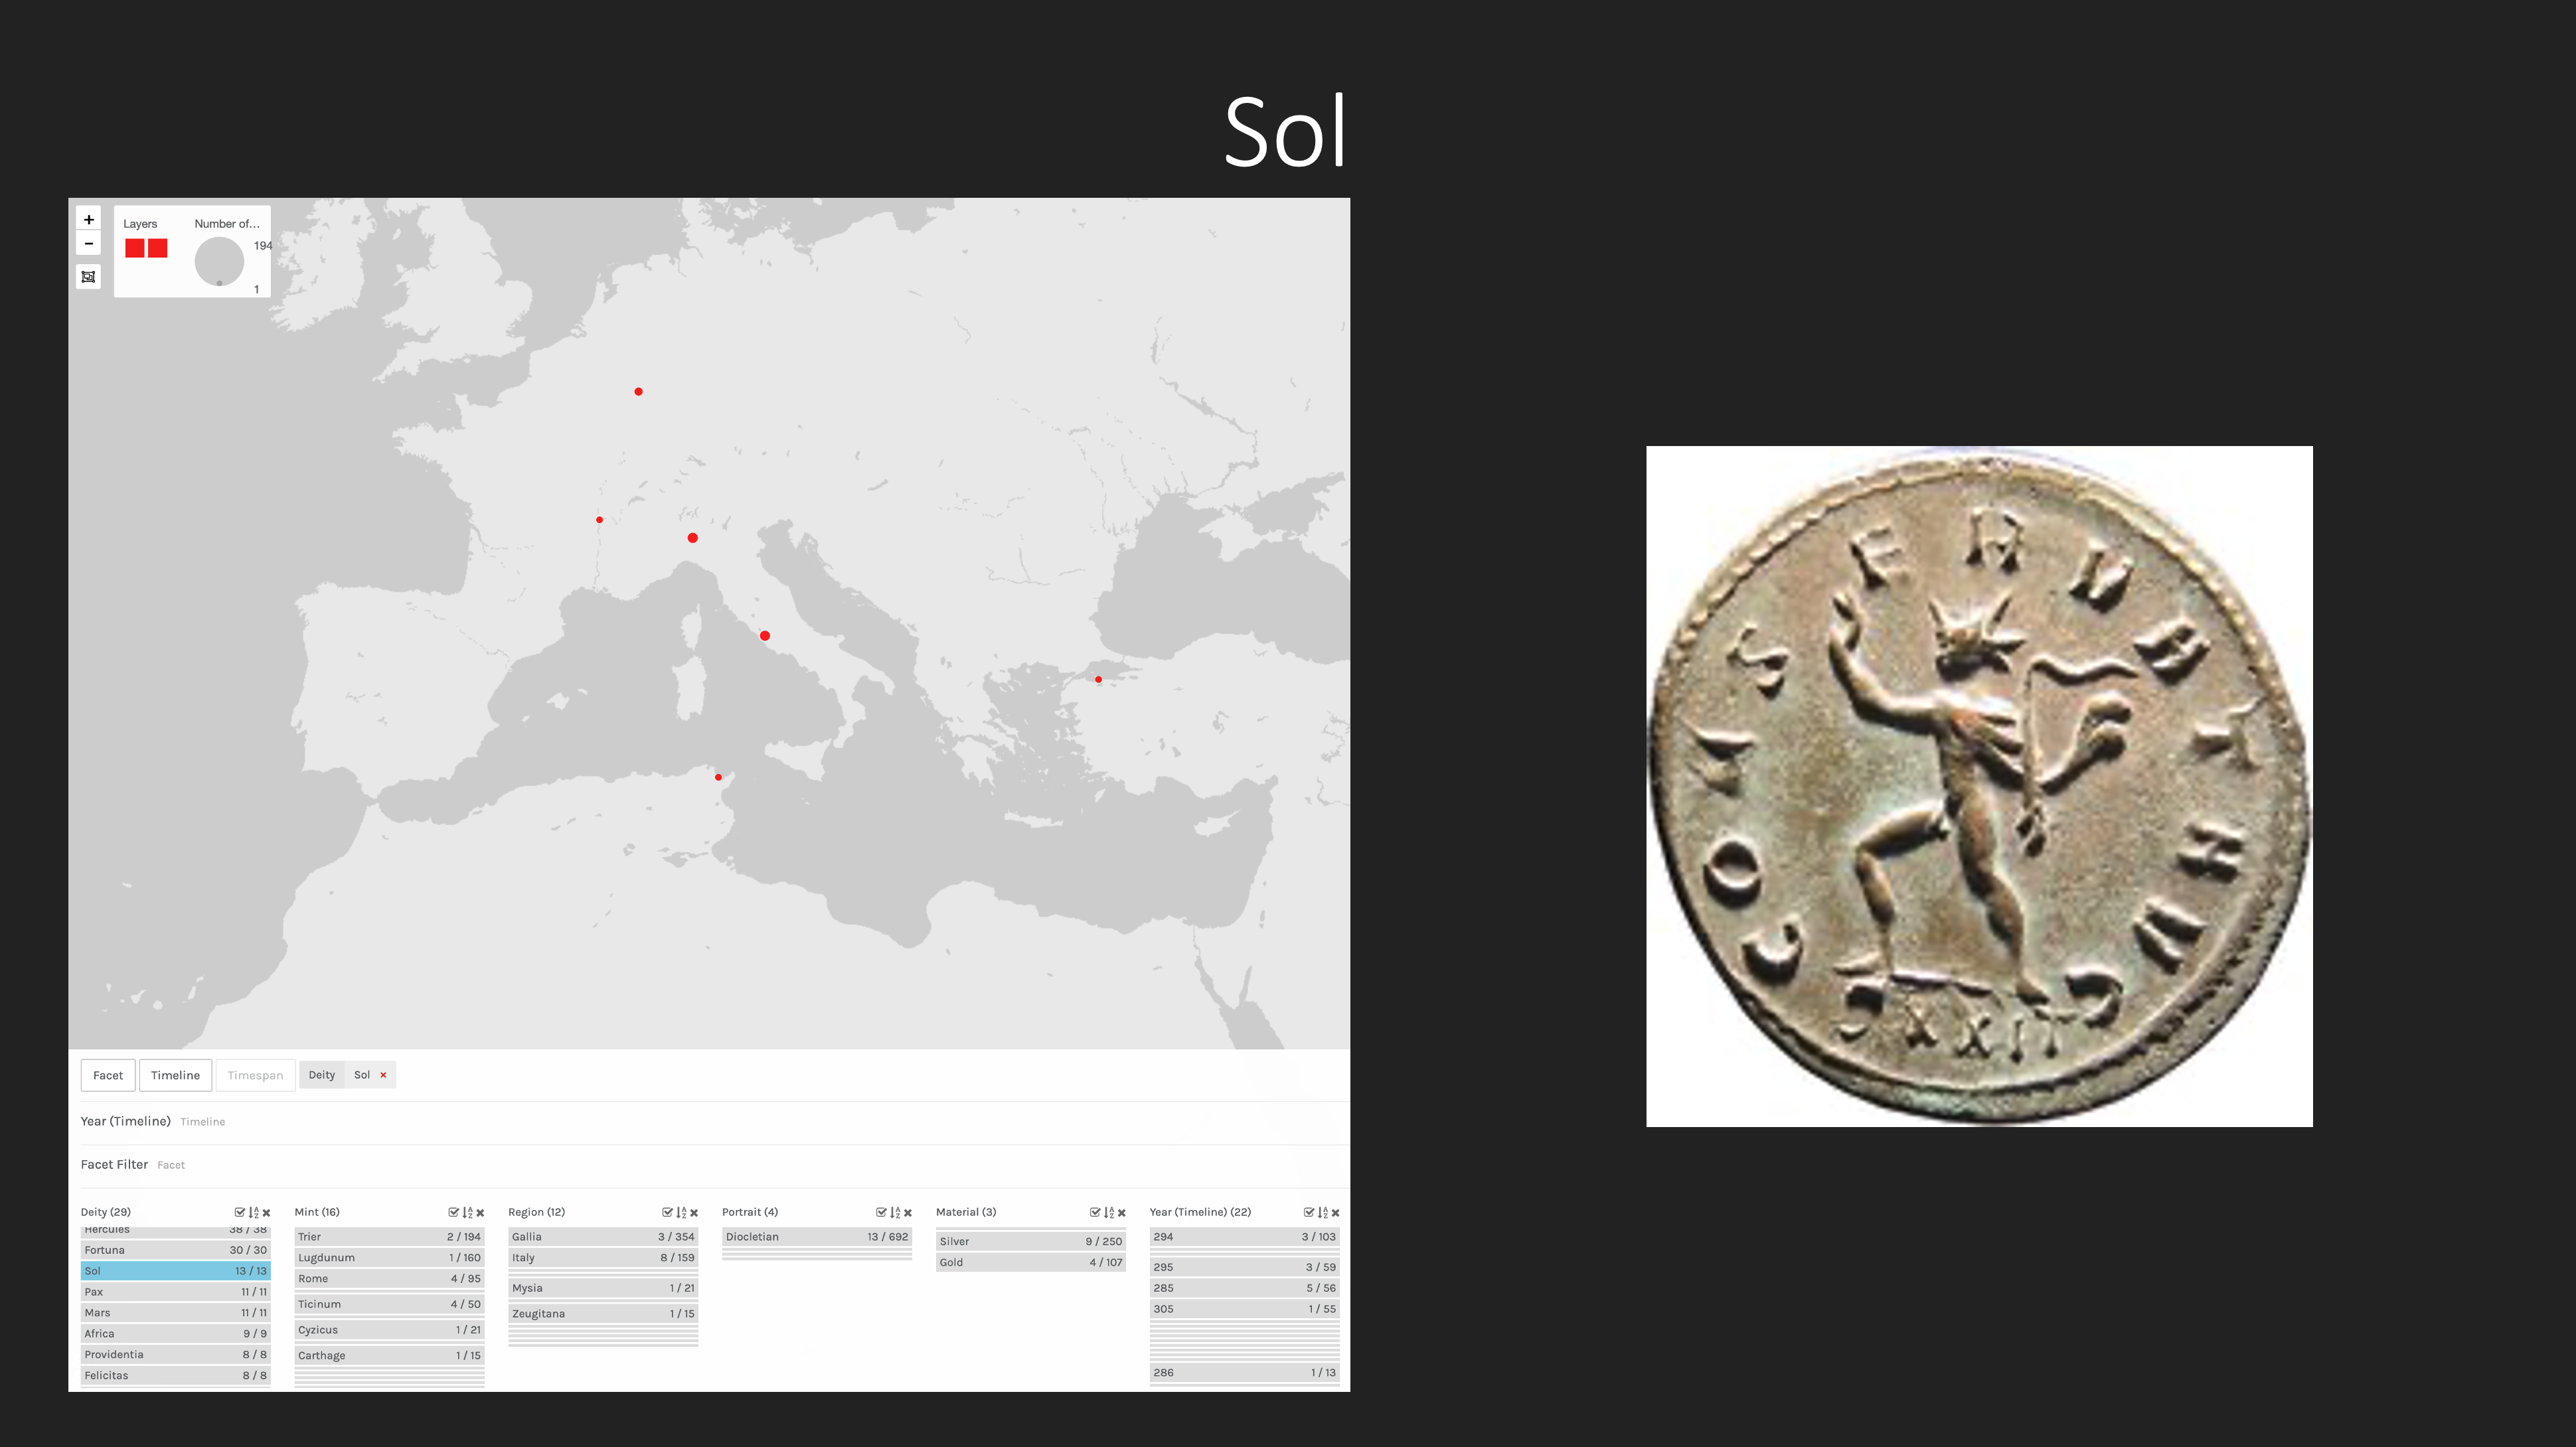Sort the Mint facet list
2576x1447 pixels.
467,1212
